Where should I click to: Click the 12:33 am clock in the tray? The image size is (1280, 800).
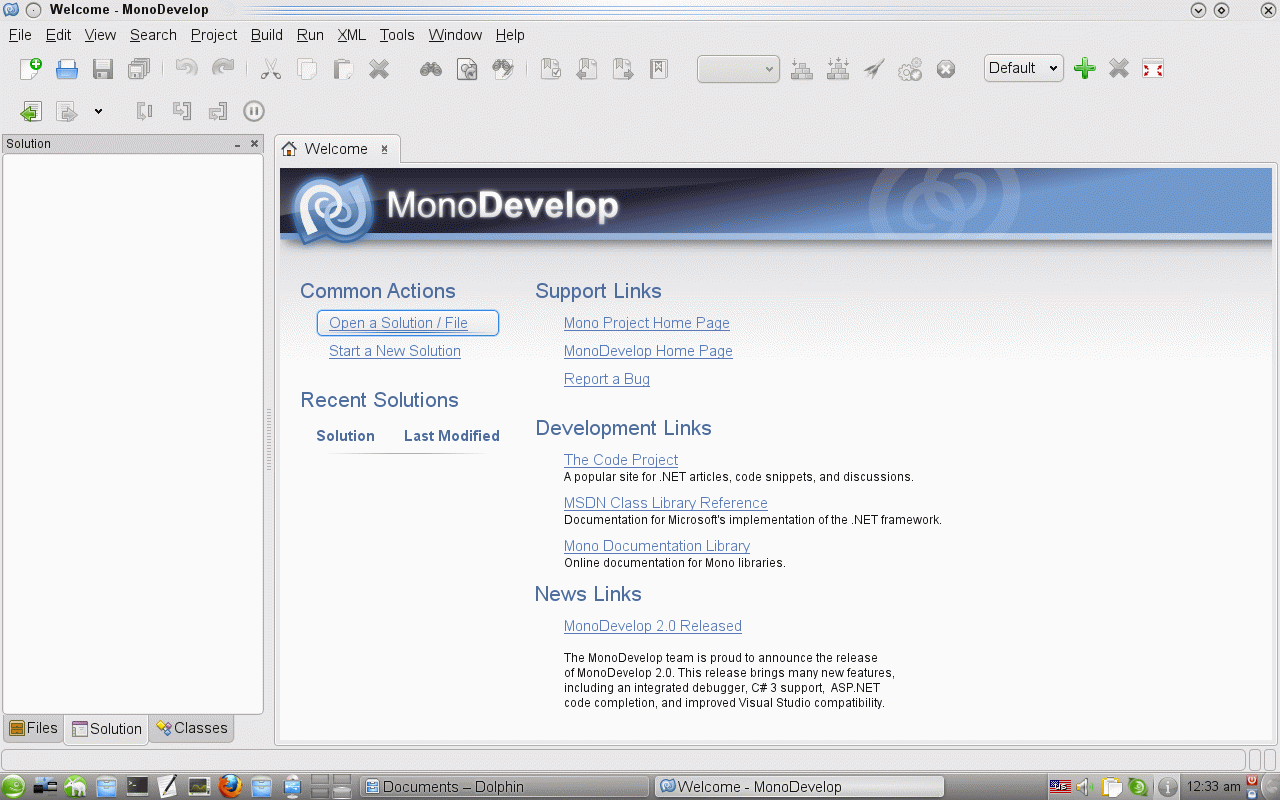click(1212, 786)
